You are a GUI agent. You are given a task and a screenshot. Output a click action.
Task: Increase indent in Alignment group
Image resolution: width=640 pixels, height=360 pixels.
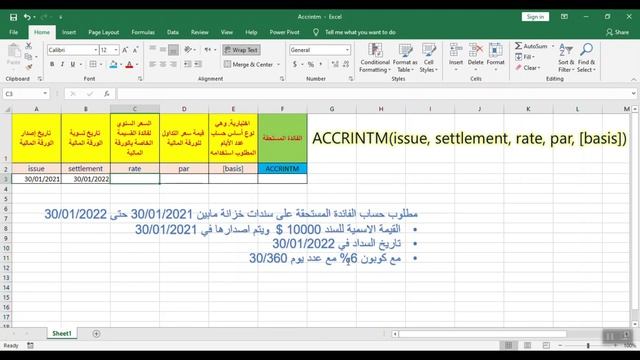pyautogui.click(x=198, y=64)
